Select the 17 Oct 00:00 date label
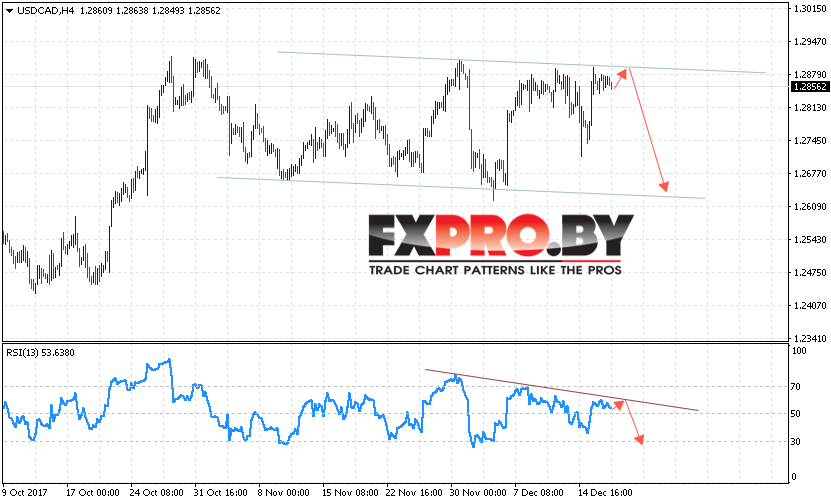 [x=93, y=492]
